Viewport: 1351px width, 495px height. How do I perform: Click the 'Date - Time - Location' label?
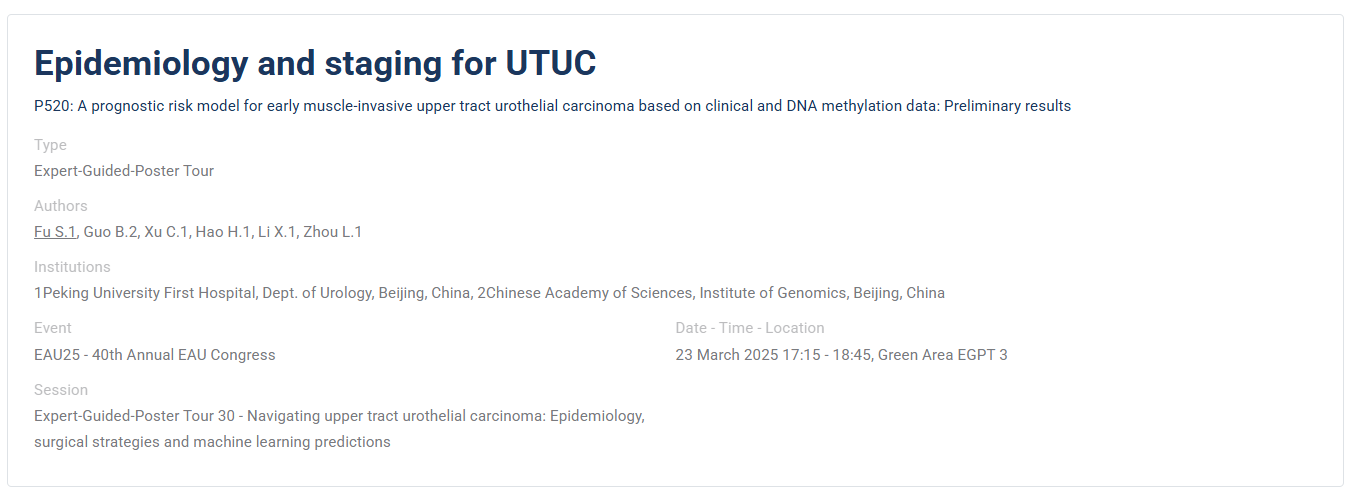(x=750, y=328)
